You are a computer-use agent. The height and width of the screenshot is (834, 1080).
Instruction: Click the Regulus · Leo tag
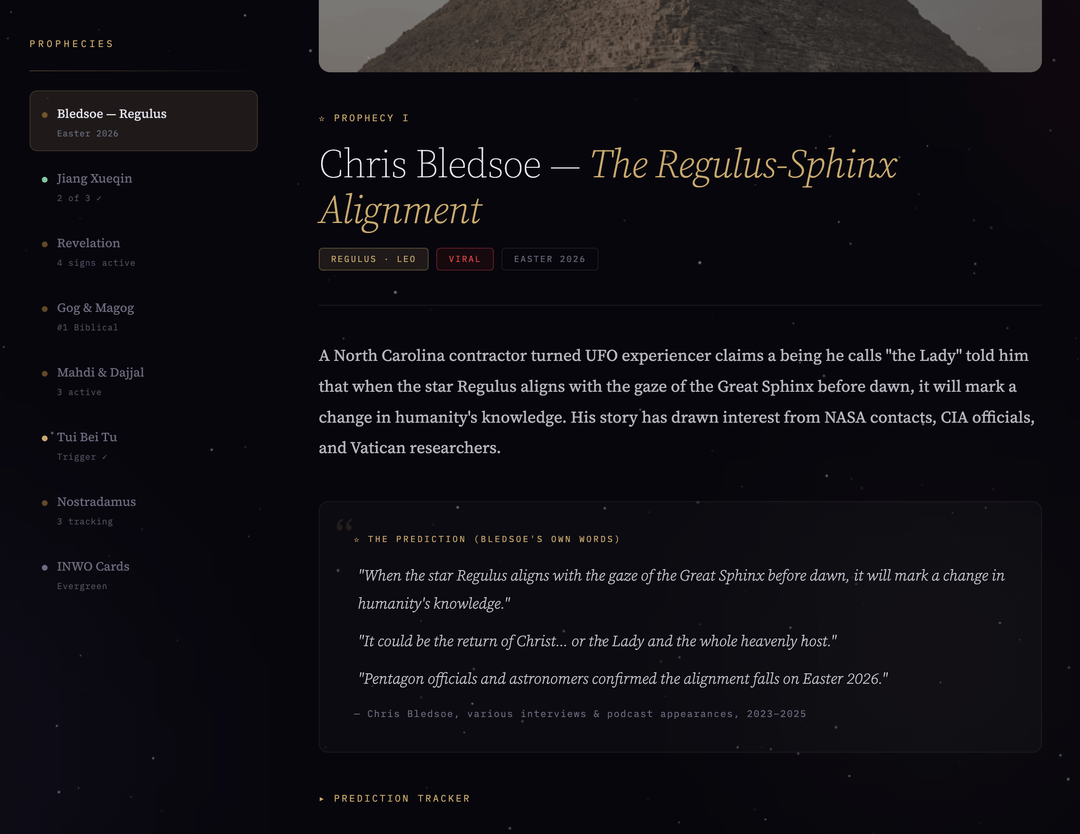tap(373, 259)
